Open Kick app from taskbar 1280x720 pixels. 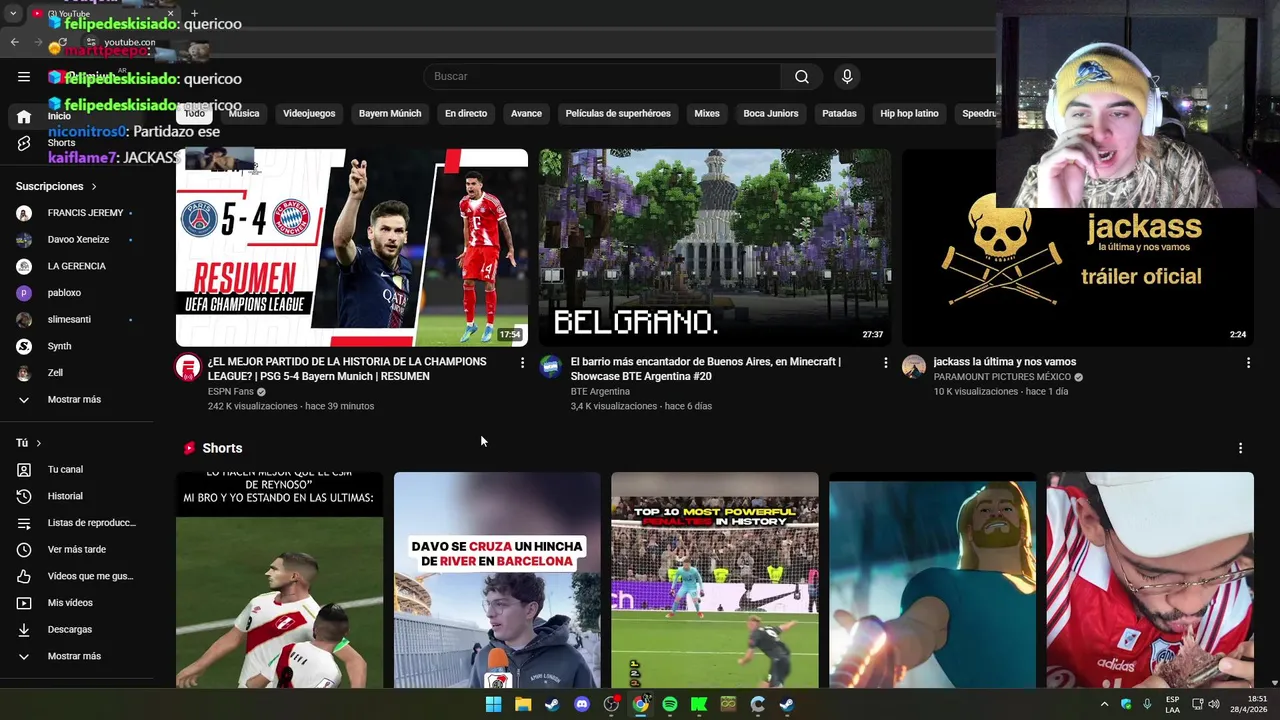tap(699, 704)
